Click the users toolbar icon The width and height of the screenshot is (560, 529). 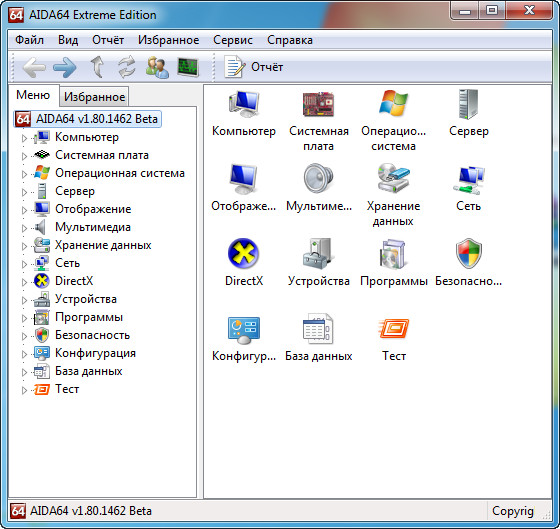click(x=157, y=67)
